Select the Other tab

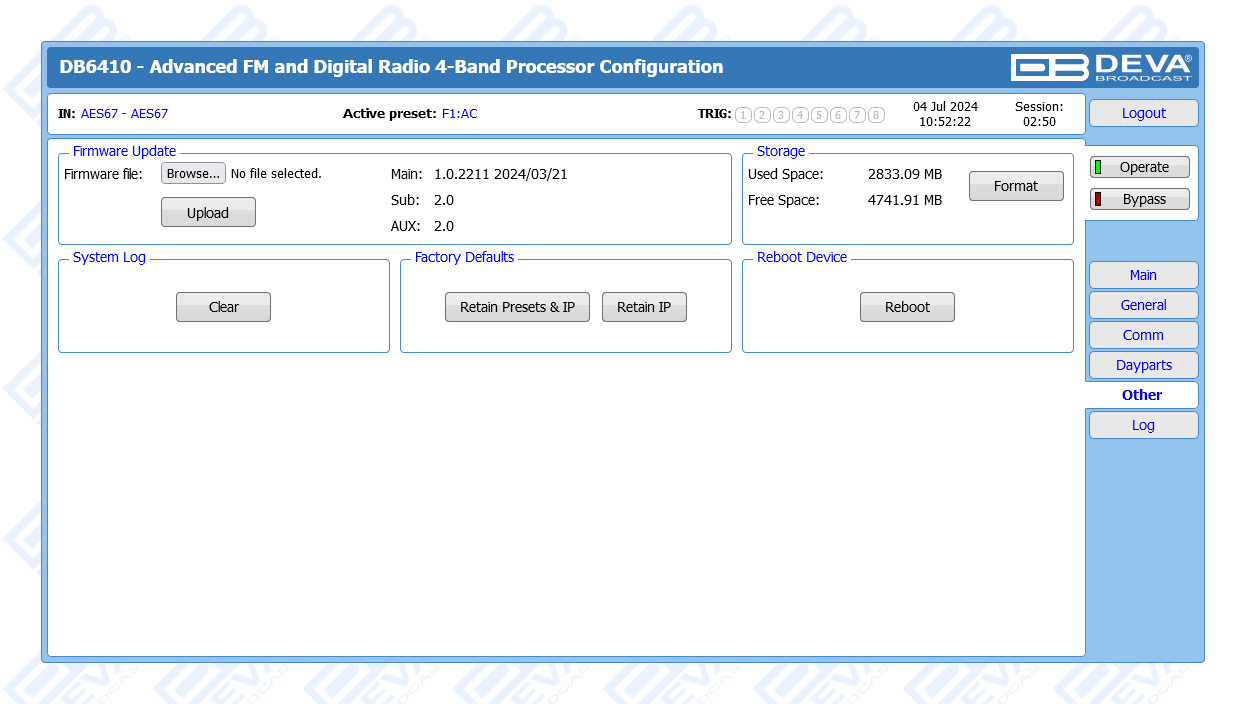[1142, 395]
